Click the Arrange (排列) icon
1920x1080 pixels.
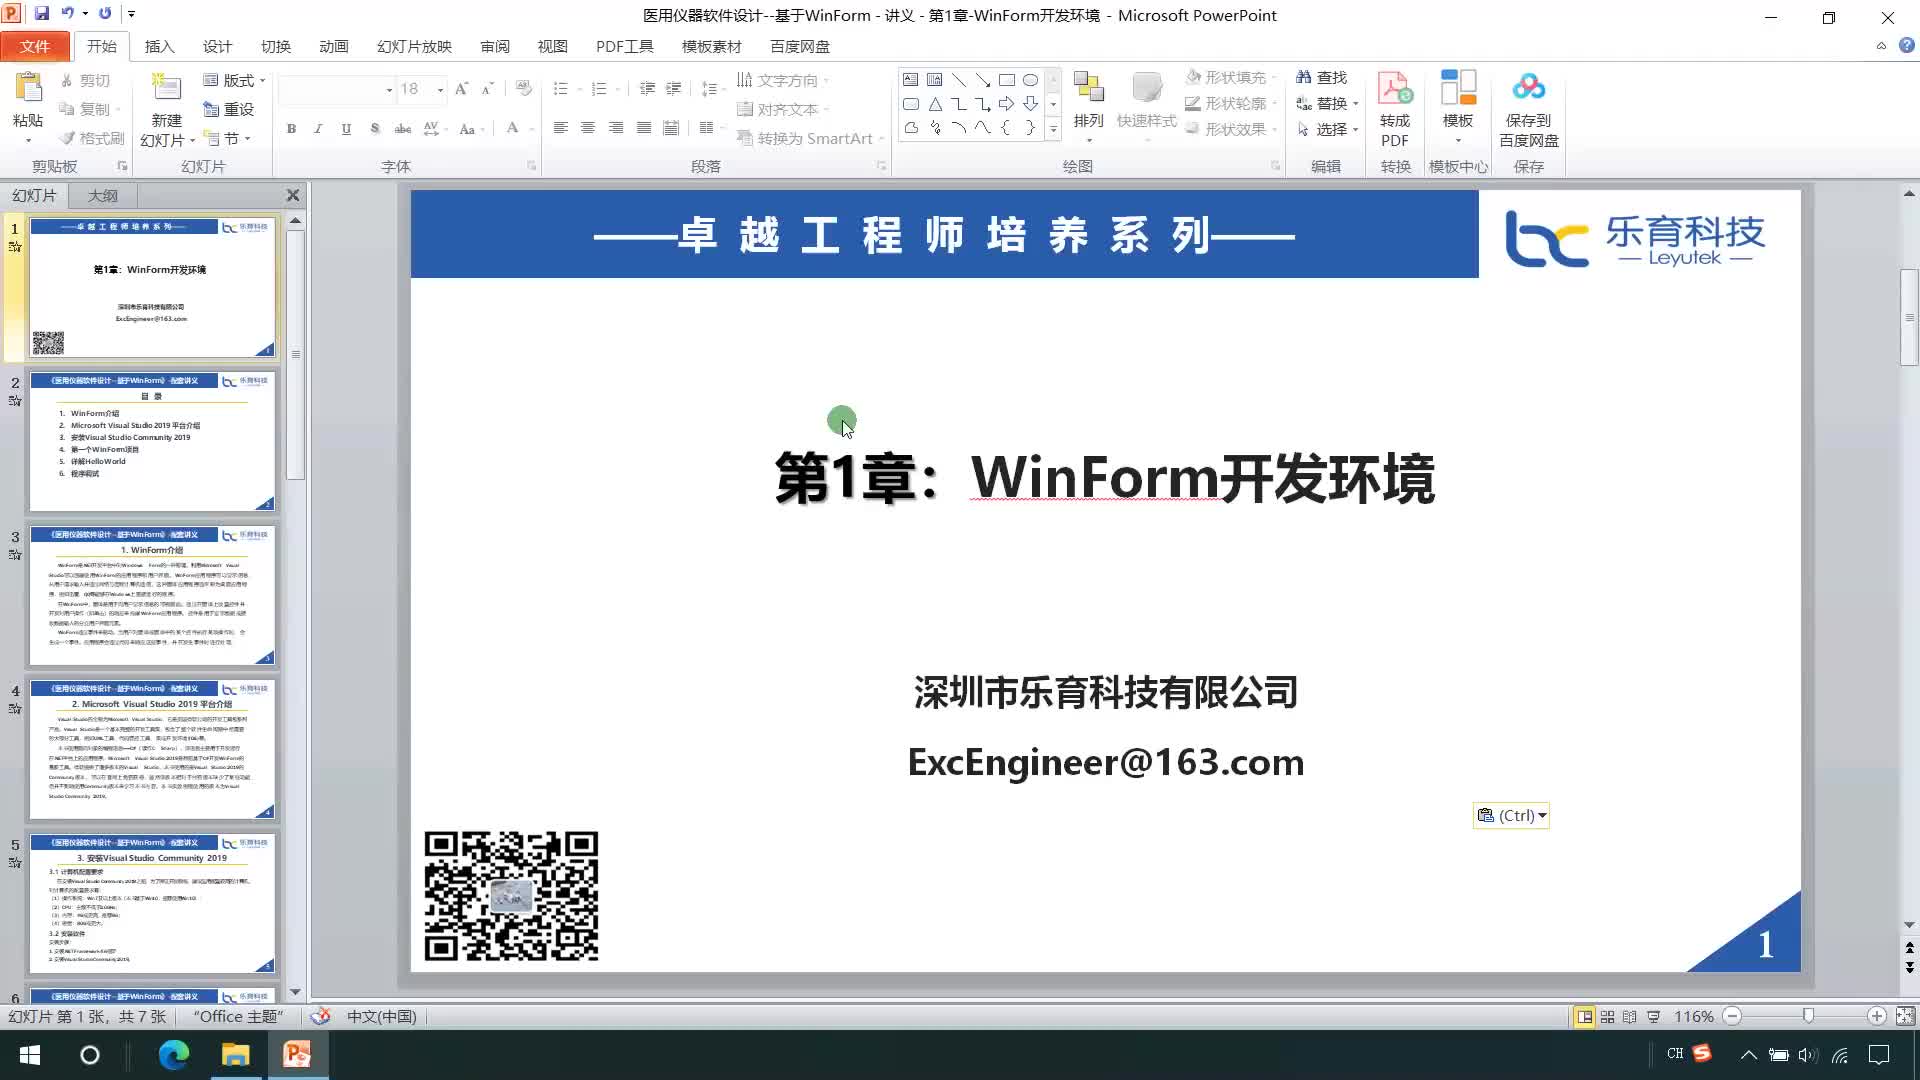[x=1088, y=88]
